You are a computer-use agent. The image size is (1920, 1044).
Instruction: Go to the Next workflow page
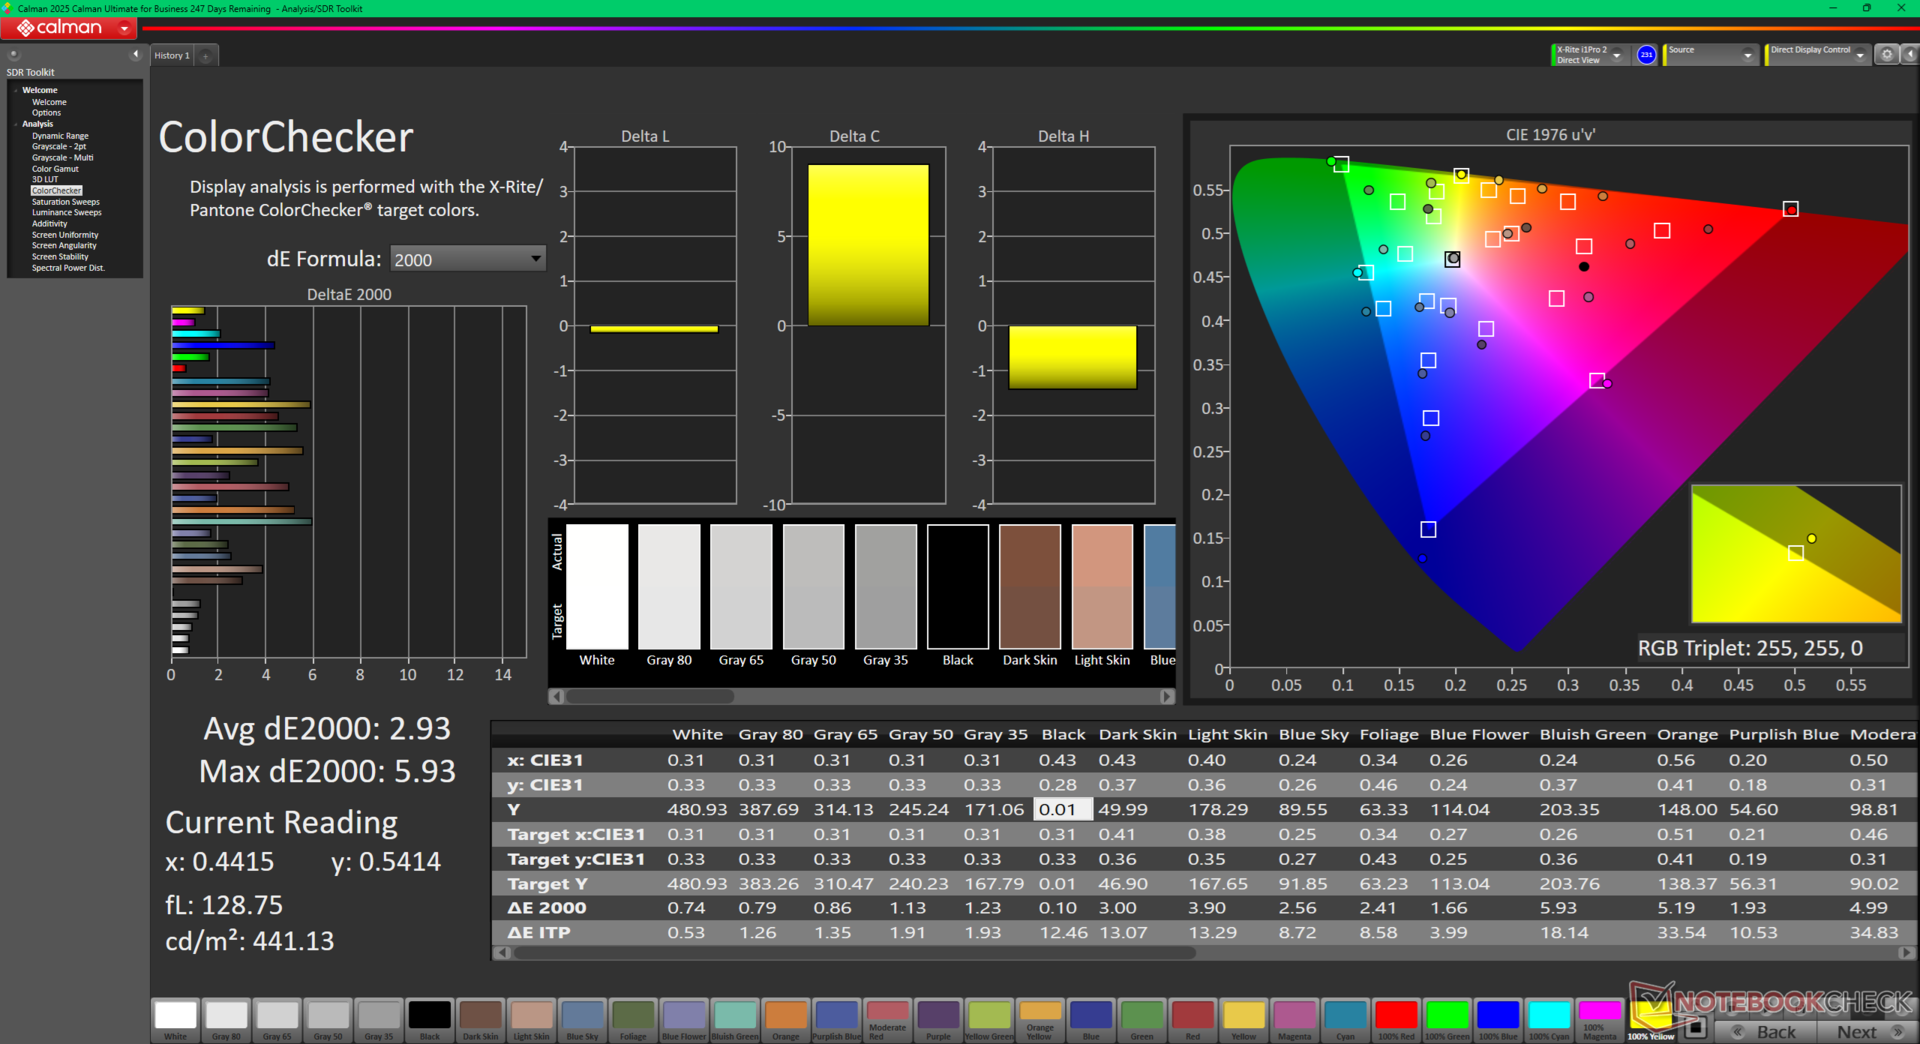1865,1032
